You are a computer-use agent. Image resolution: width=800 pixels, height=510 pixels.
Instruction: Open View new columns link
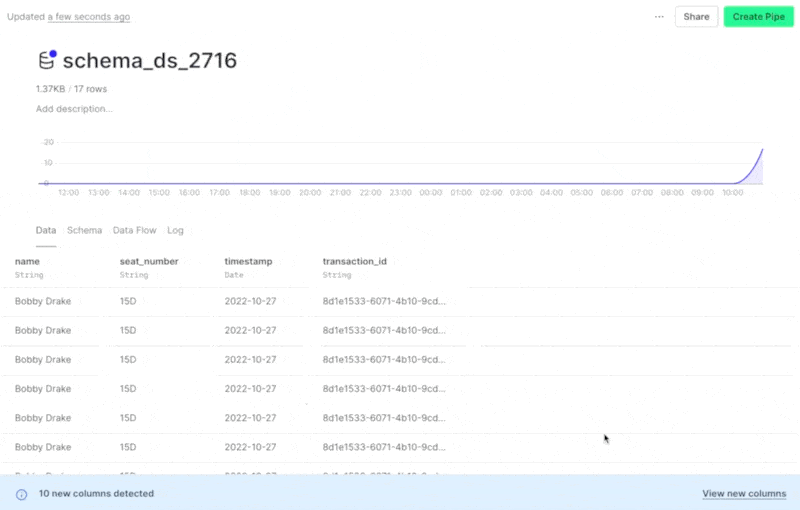(x=744, y=494)
